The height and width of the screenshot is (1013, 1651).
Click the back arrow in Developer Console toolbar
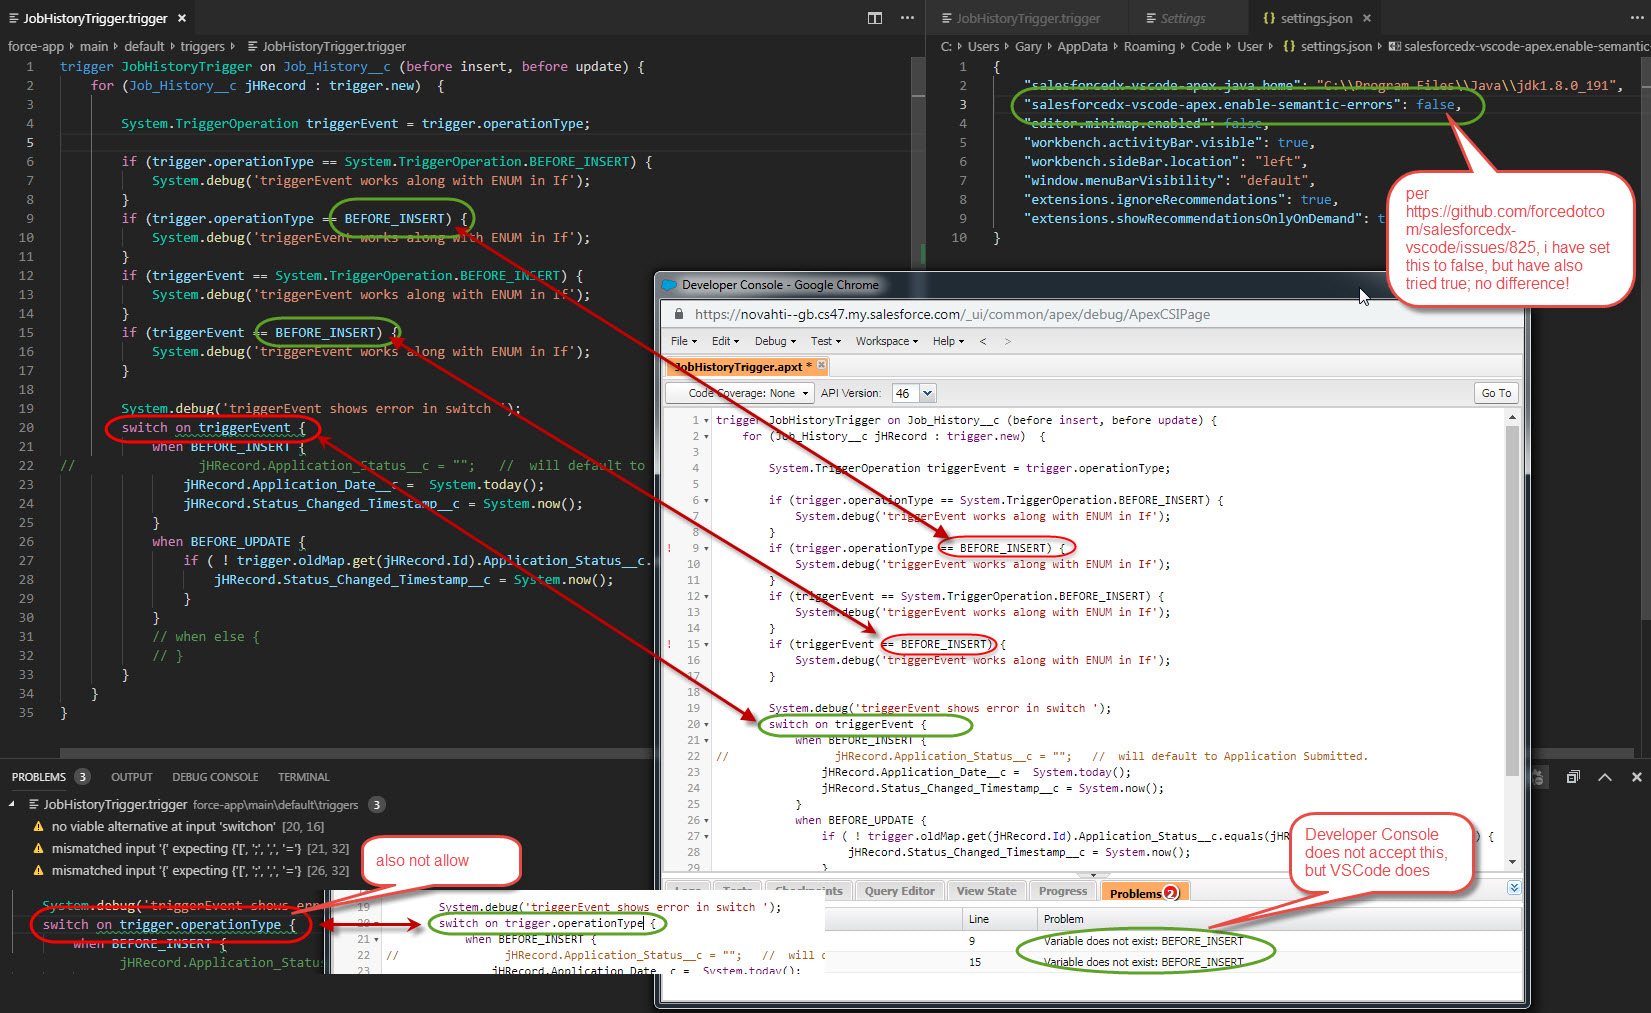983,340
